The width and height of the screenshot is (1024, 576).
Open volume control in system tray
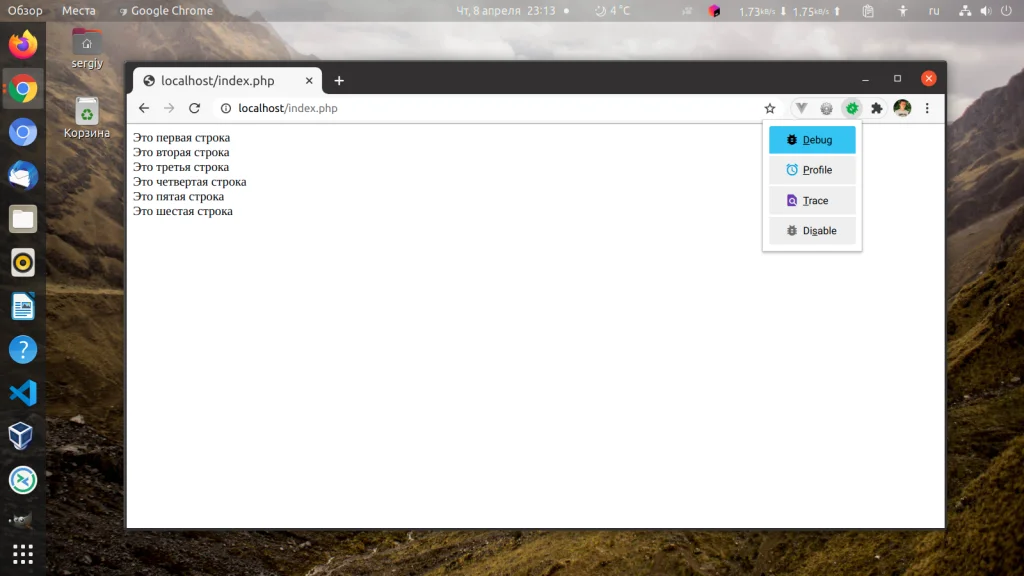(985, 10)
